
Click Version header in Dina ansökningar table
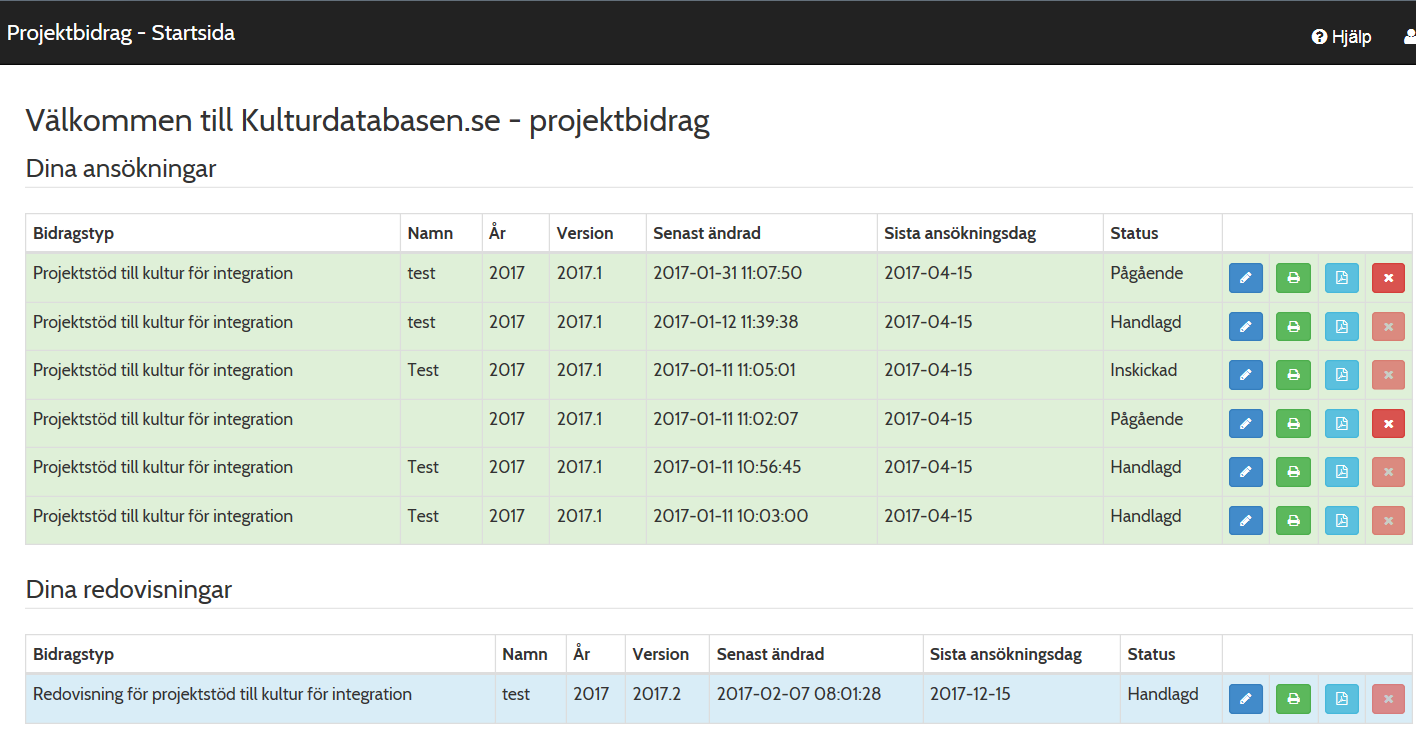point(585,233)
